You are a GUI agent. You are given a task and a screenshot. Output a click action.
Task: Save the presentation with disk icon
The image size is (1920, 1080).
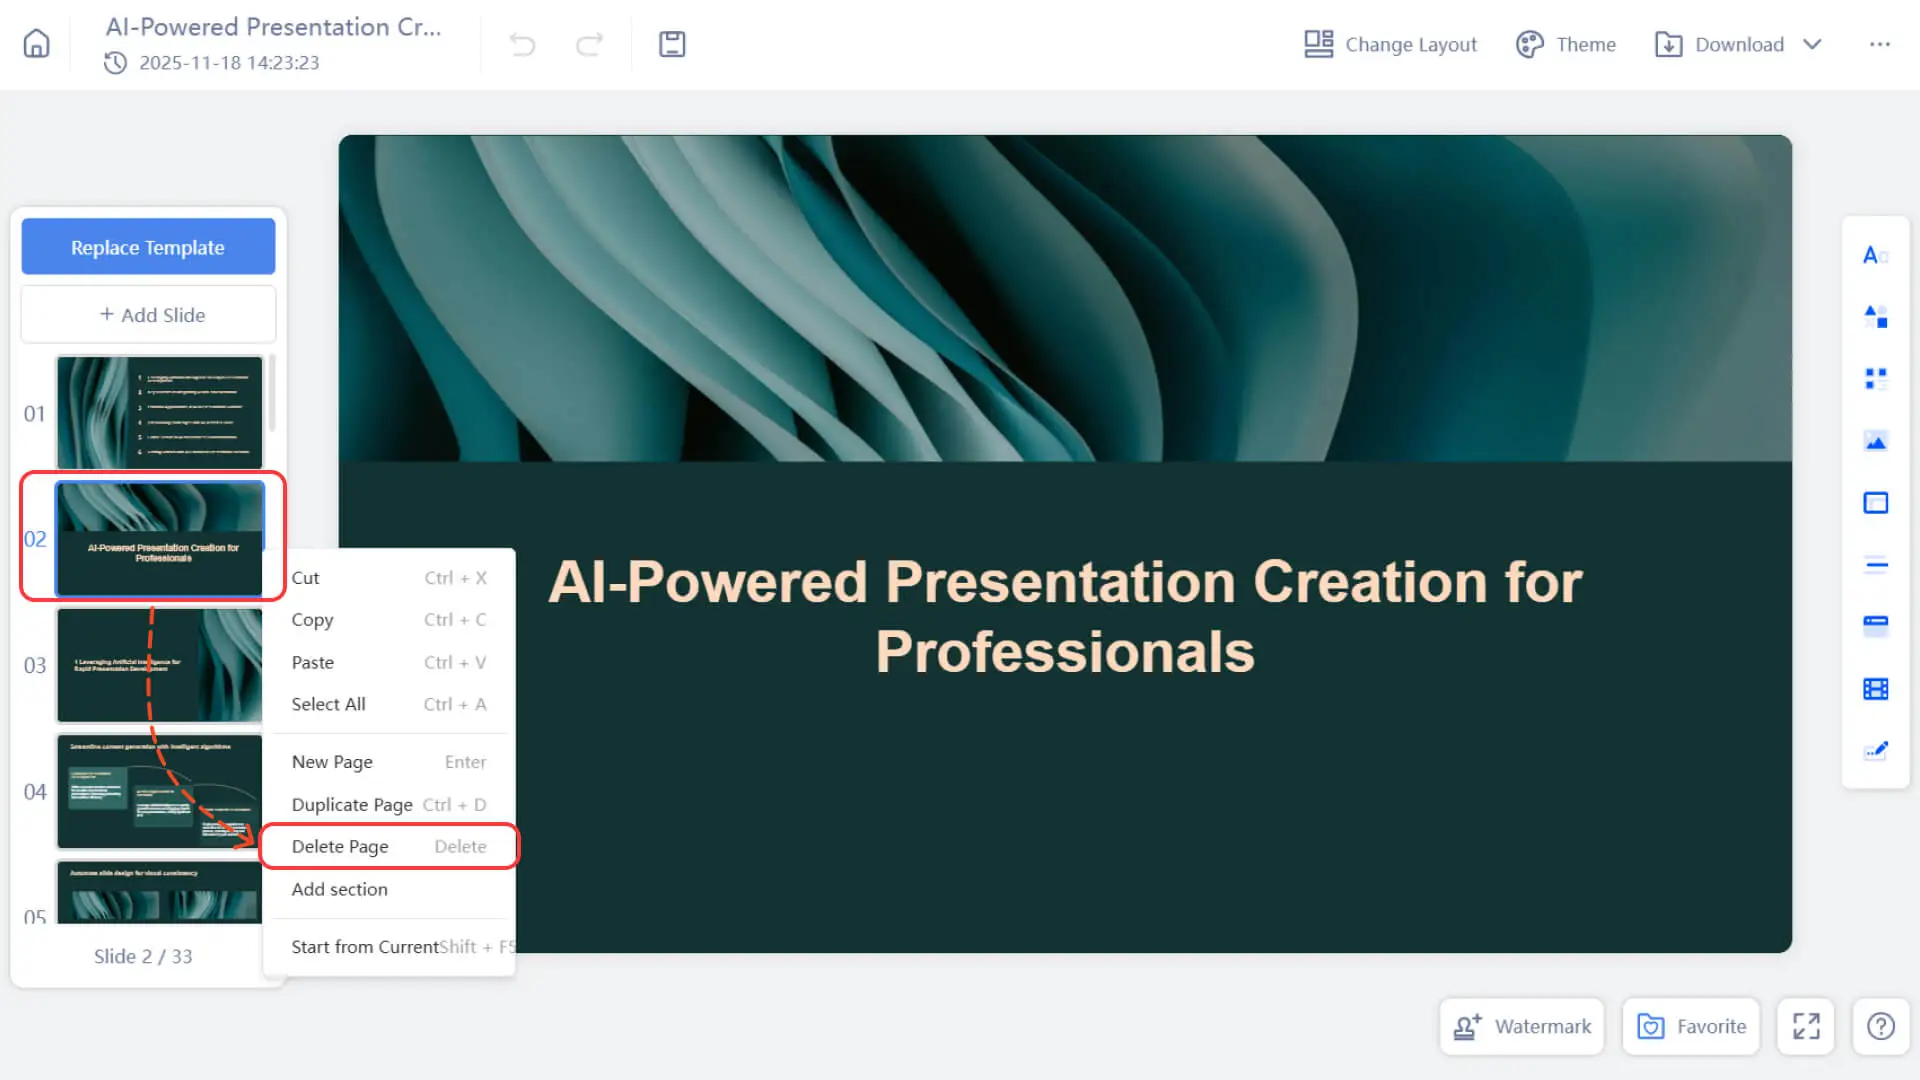coord(672,44)
